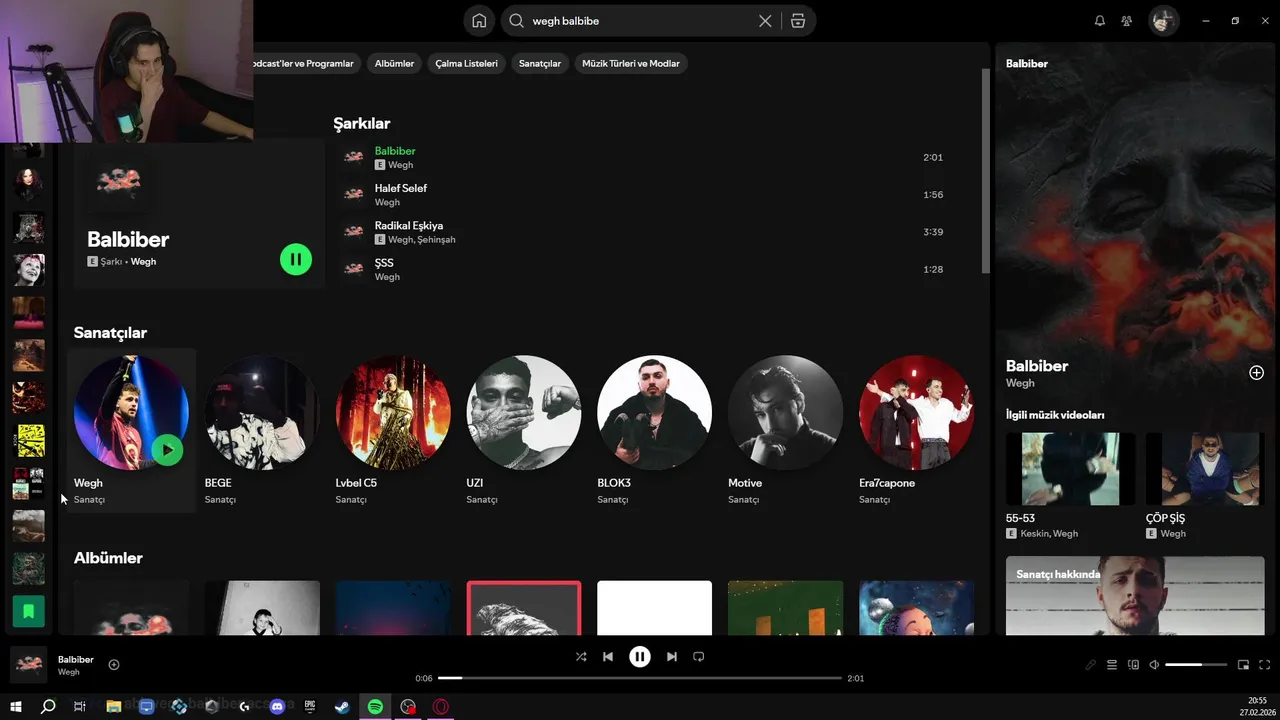1280x720 pixels.
Task: Filter results by Sanatçılar
Action: tap(540, 63)
